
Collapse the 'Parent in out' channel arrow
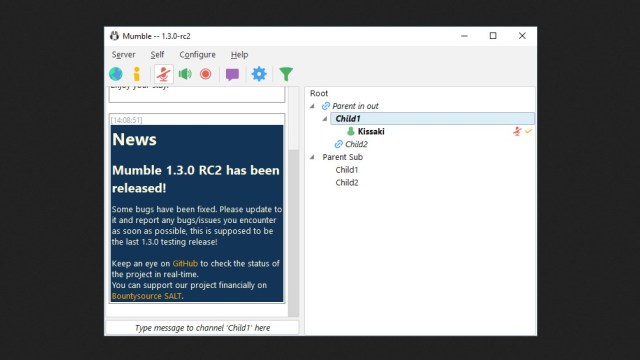click(x=312, y=106)
